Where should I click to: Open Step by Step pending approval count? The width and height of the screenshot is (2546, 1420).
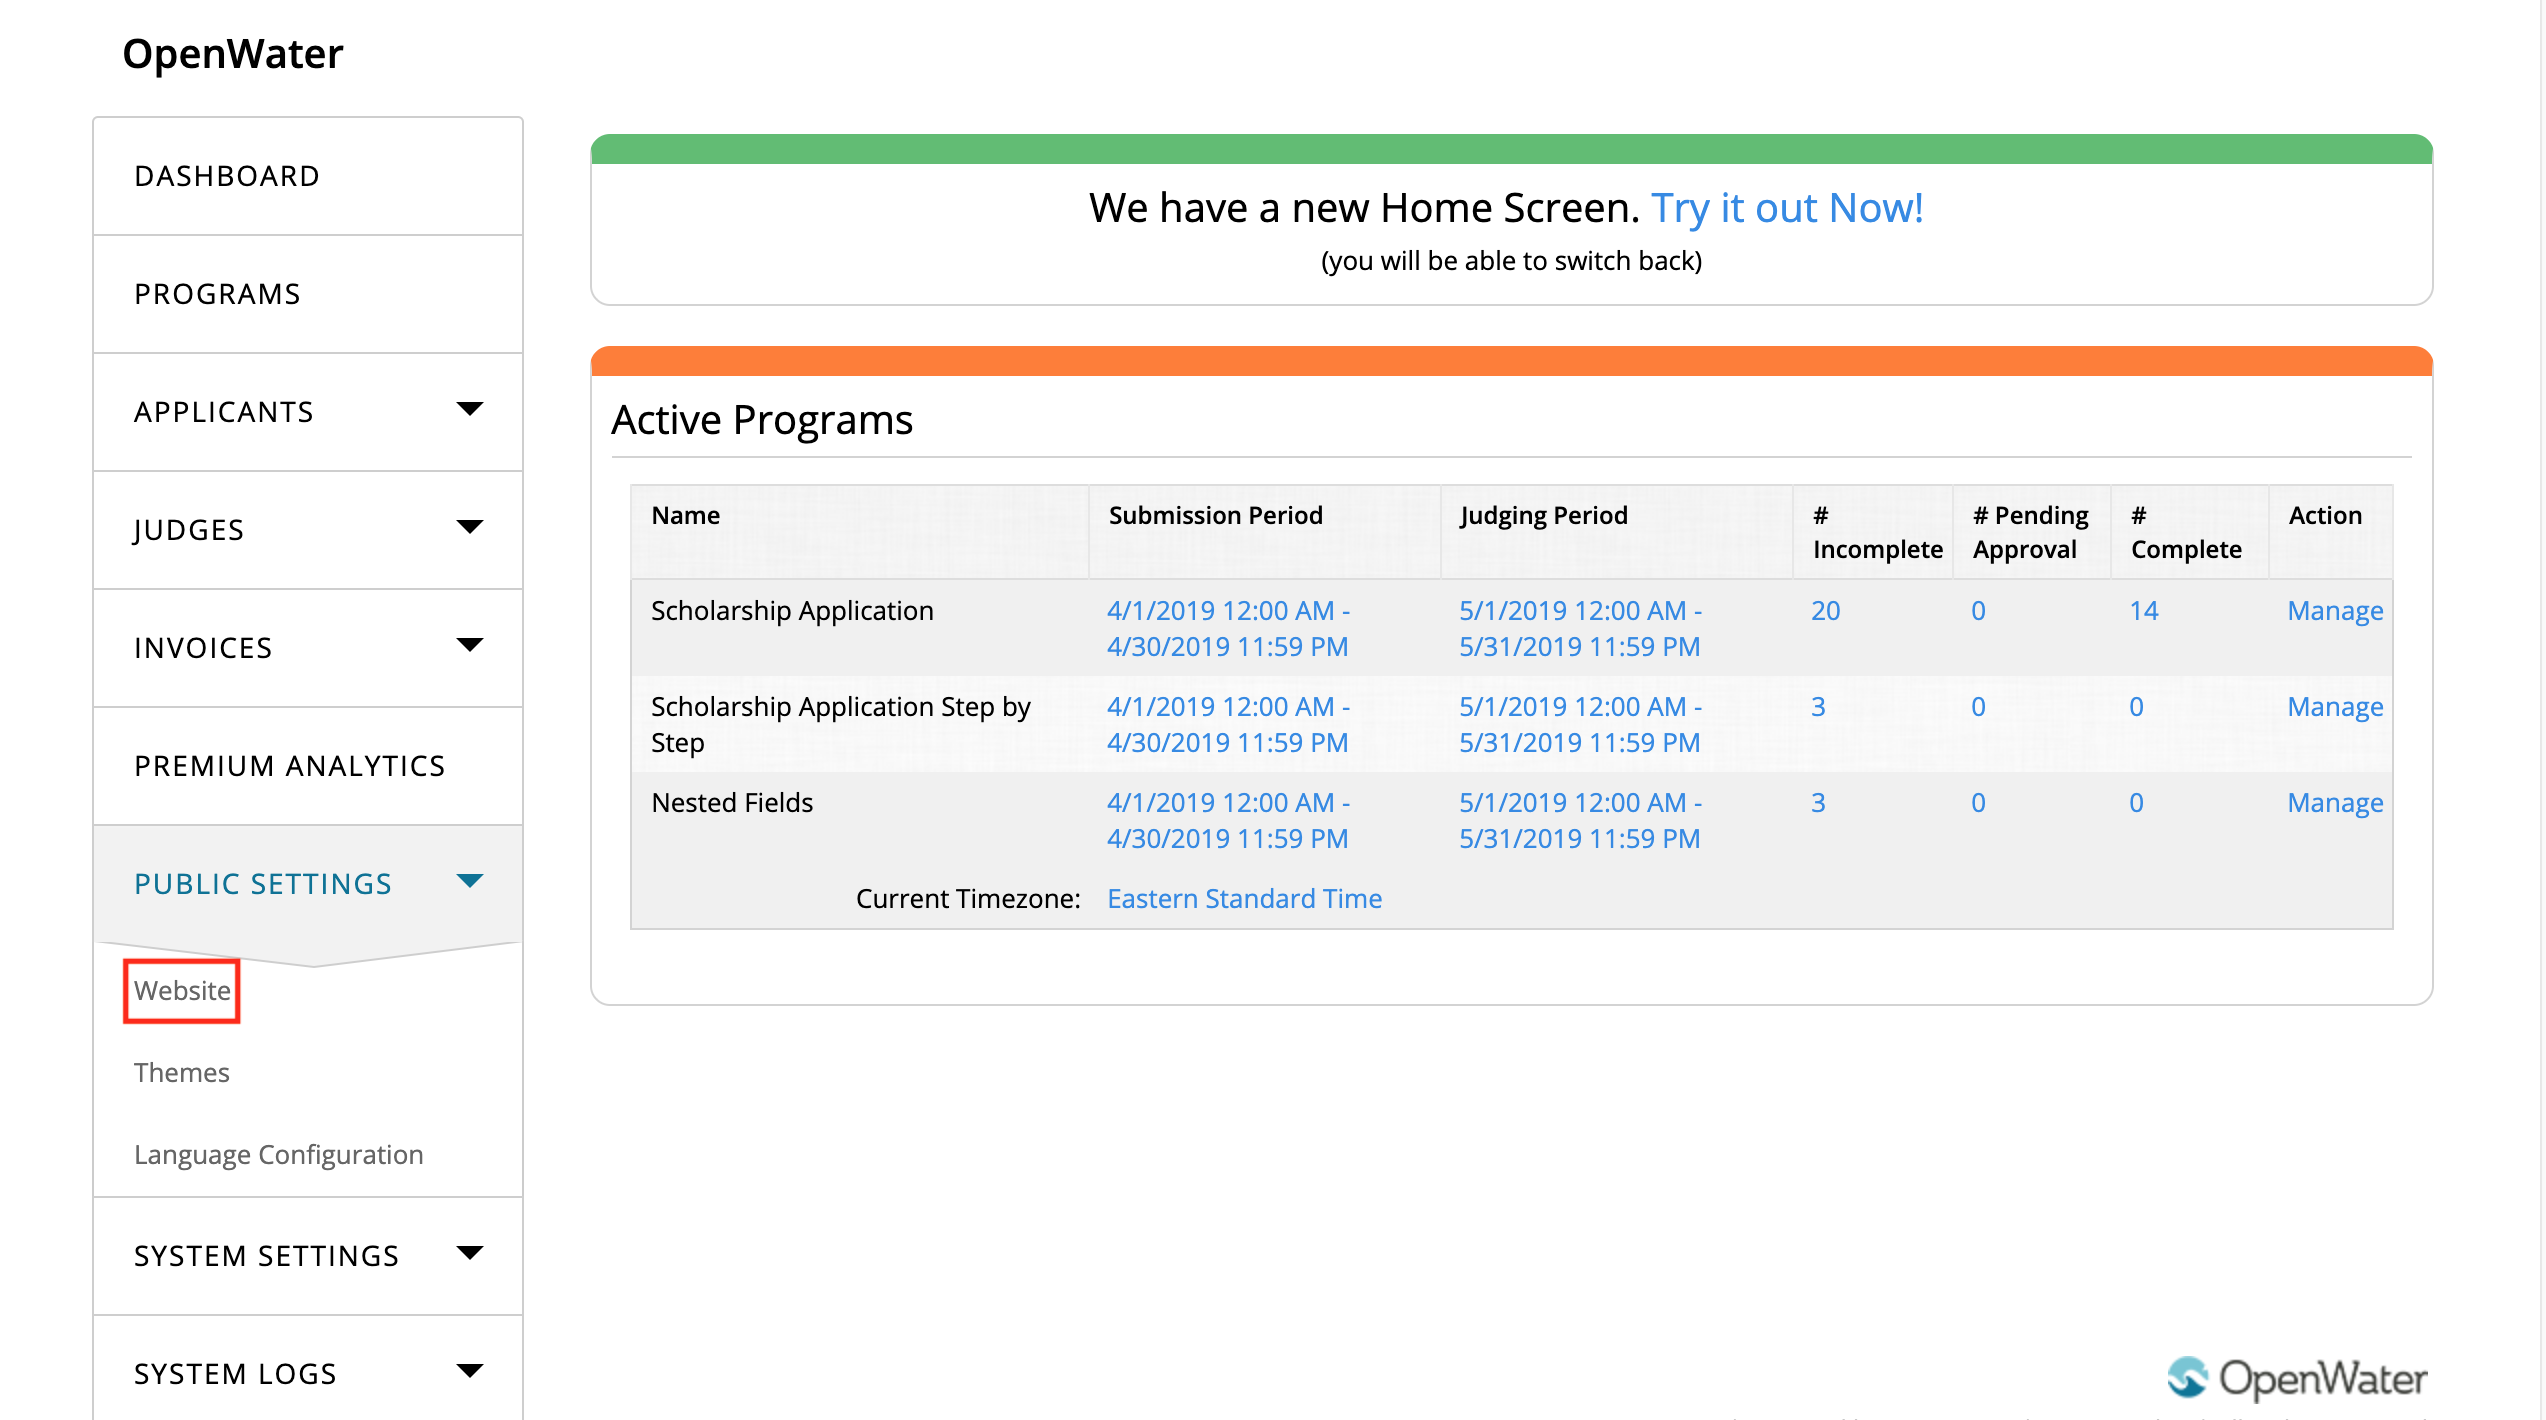coord(1978,707)
